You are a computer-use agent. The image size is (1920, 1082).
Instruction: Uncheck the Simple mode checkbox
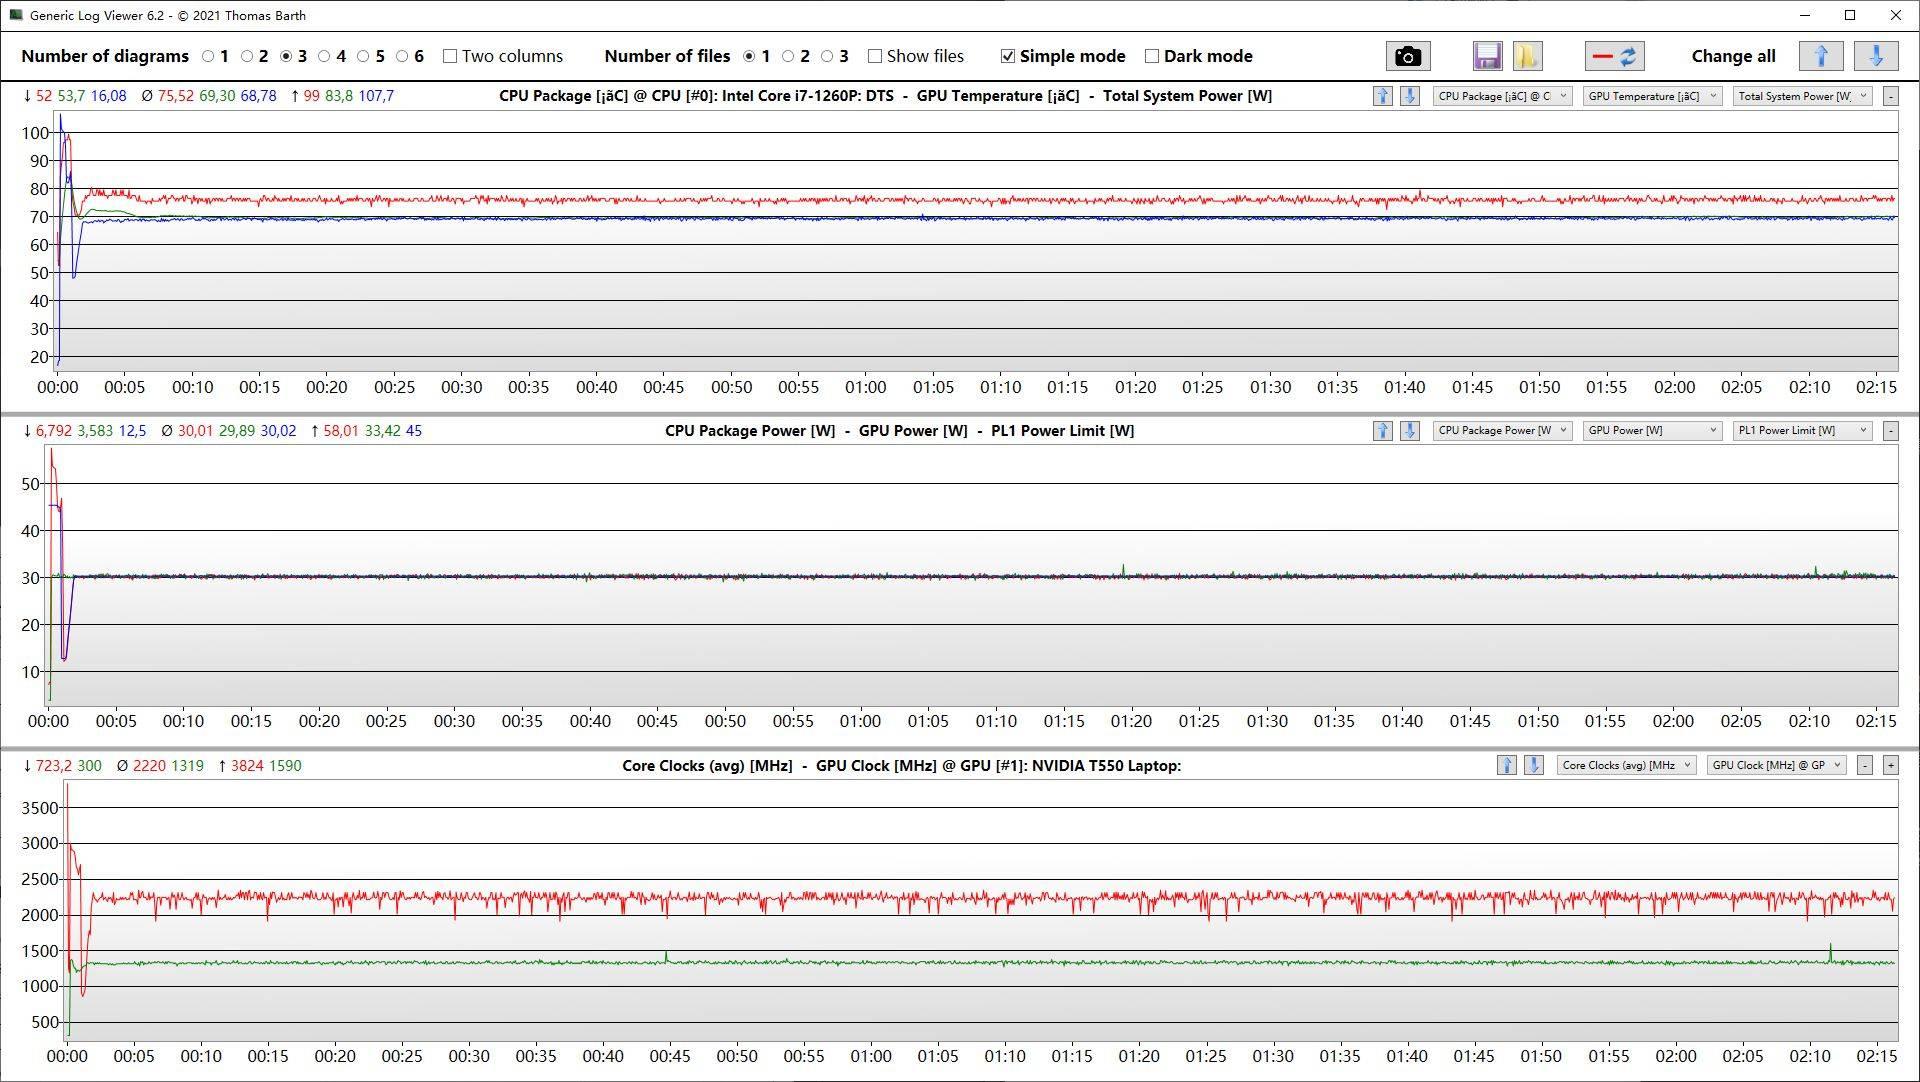click(1008, 56)
